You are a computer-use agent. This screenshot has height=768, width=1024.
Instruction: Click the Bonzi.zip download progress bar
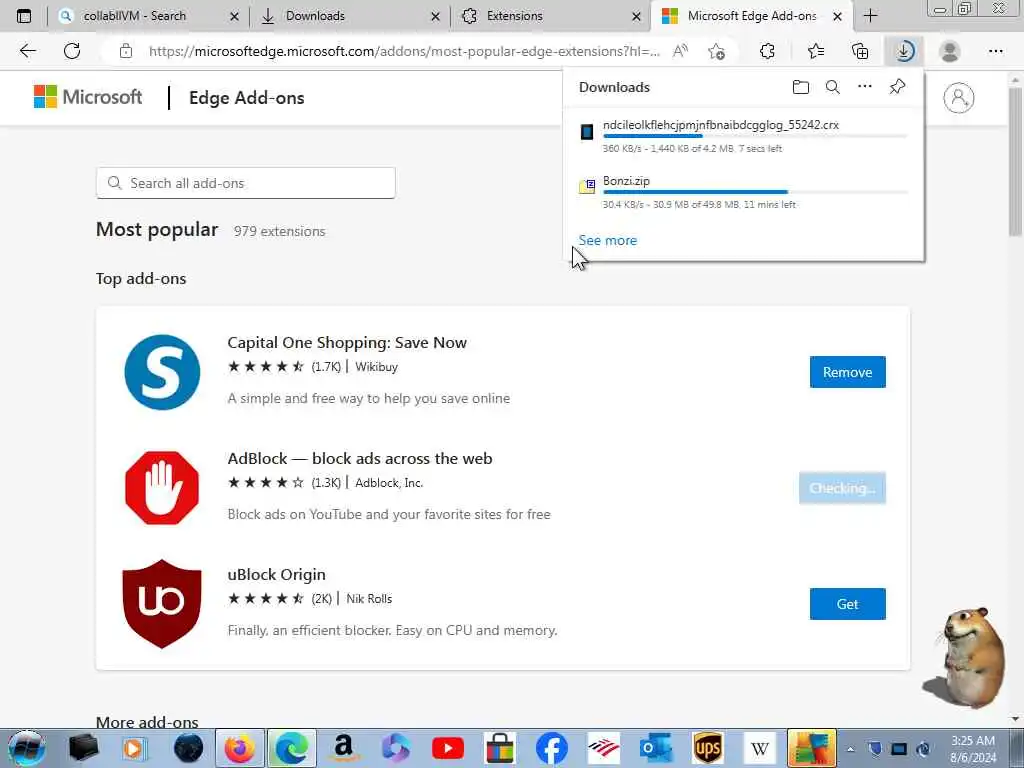755,192
